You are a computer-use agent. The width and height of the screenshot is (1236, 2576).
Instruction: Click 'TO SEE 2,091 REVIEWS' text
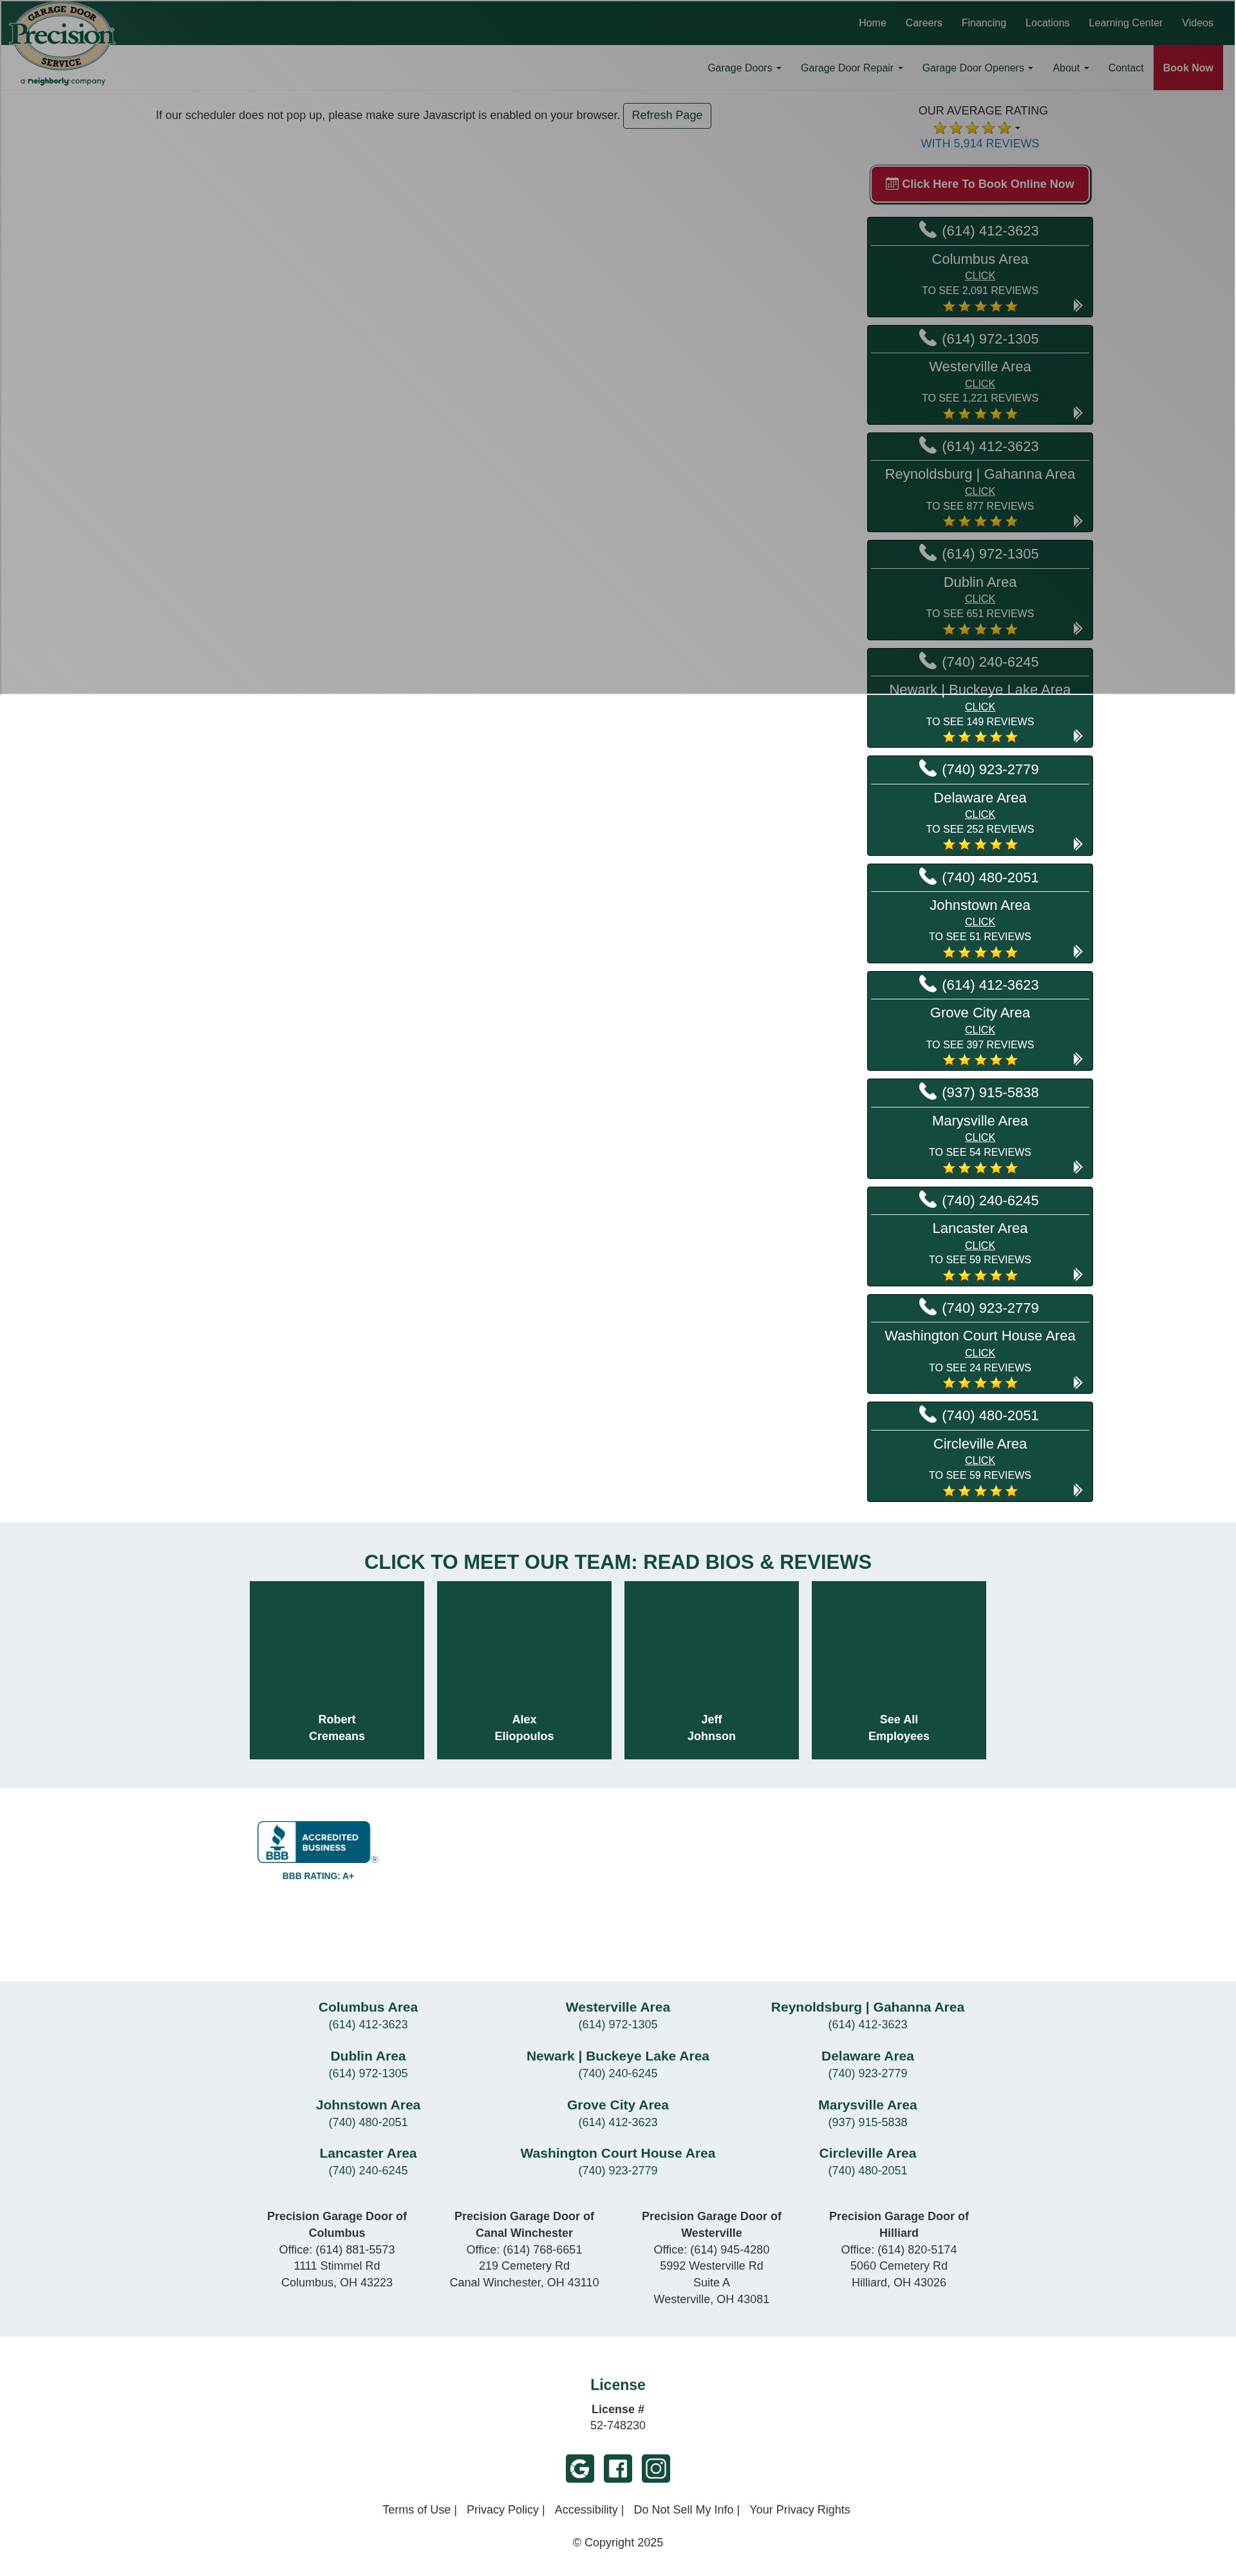(980, 291)
